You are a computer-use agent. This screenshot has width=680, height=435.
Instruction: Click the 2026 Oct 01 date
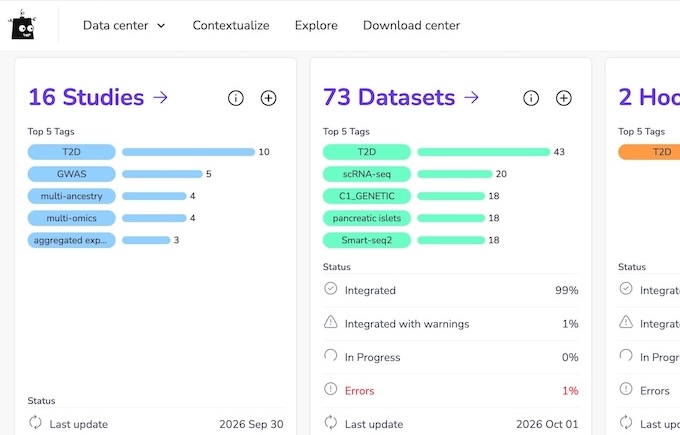tap(547, 424)
